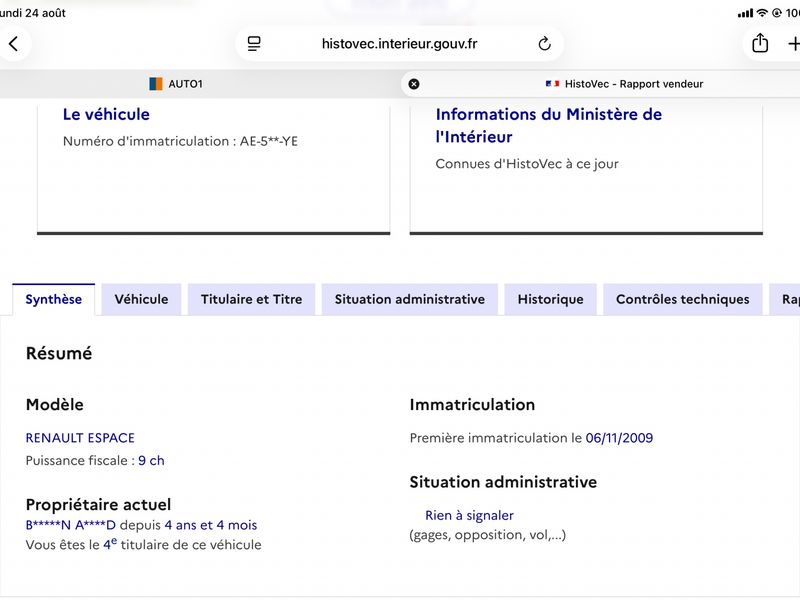Click the AUTO1 tab favicon

tap(156, 84)
